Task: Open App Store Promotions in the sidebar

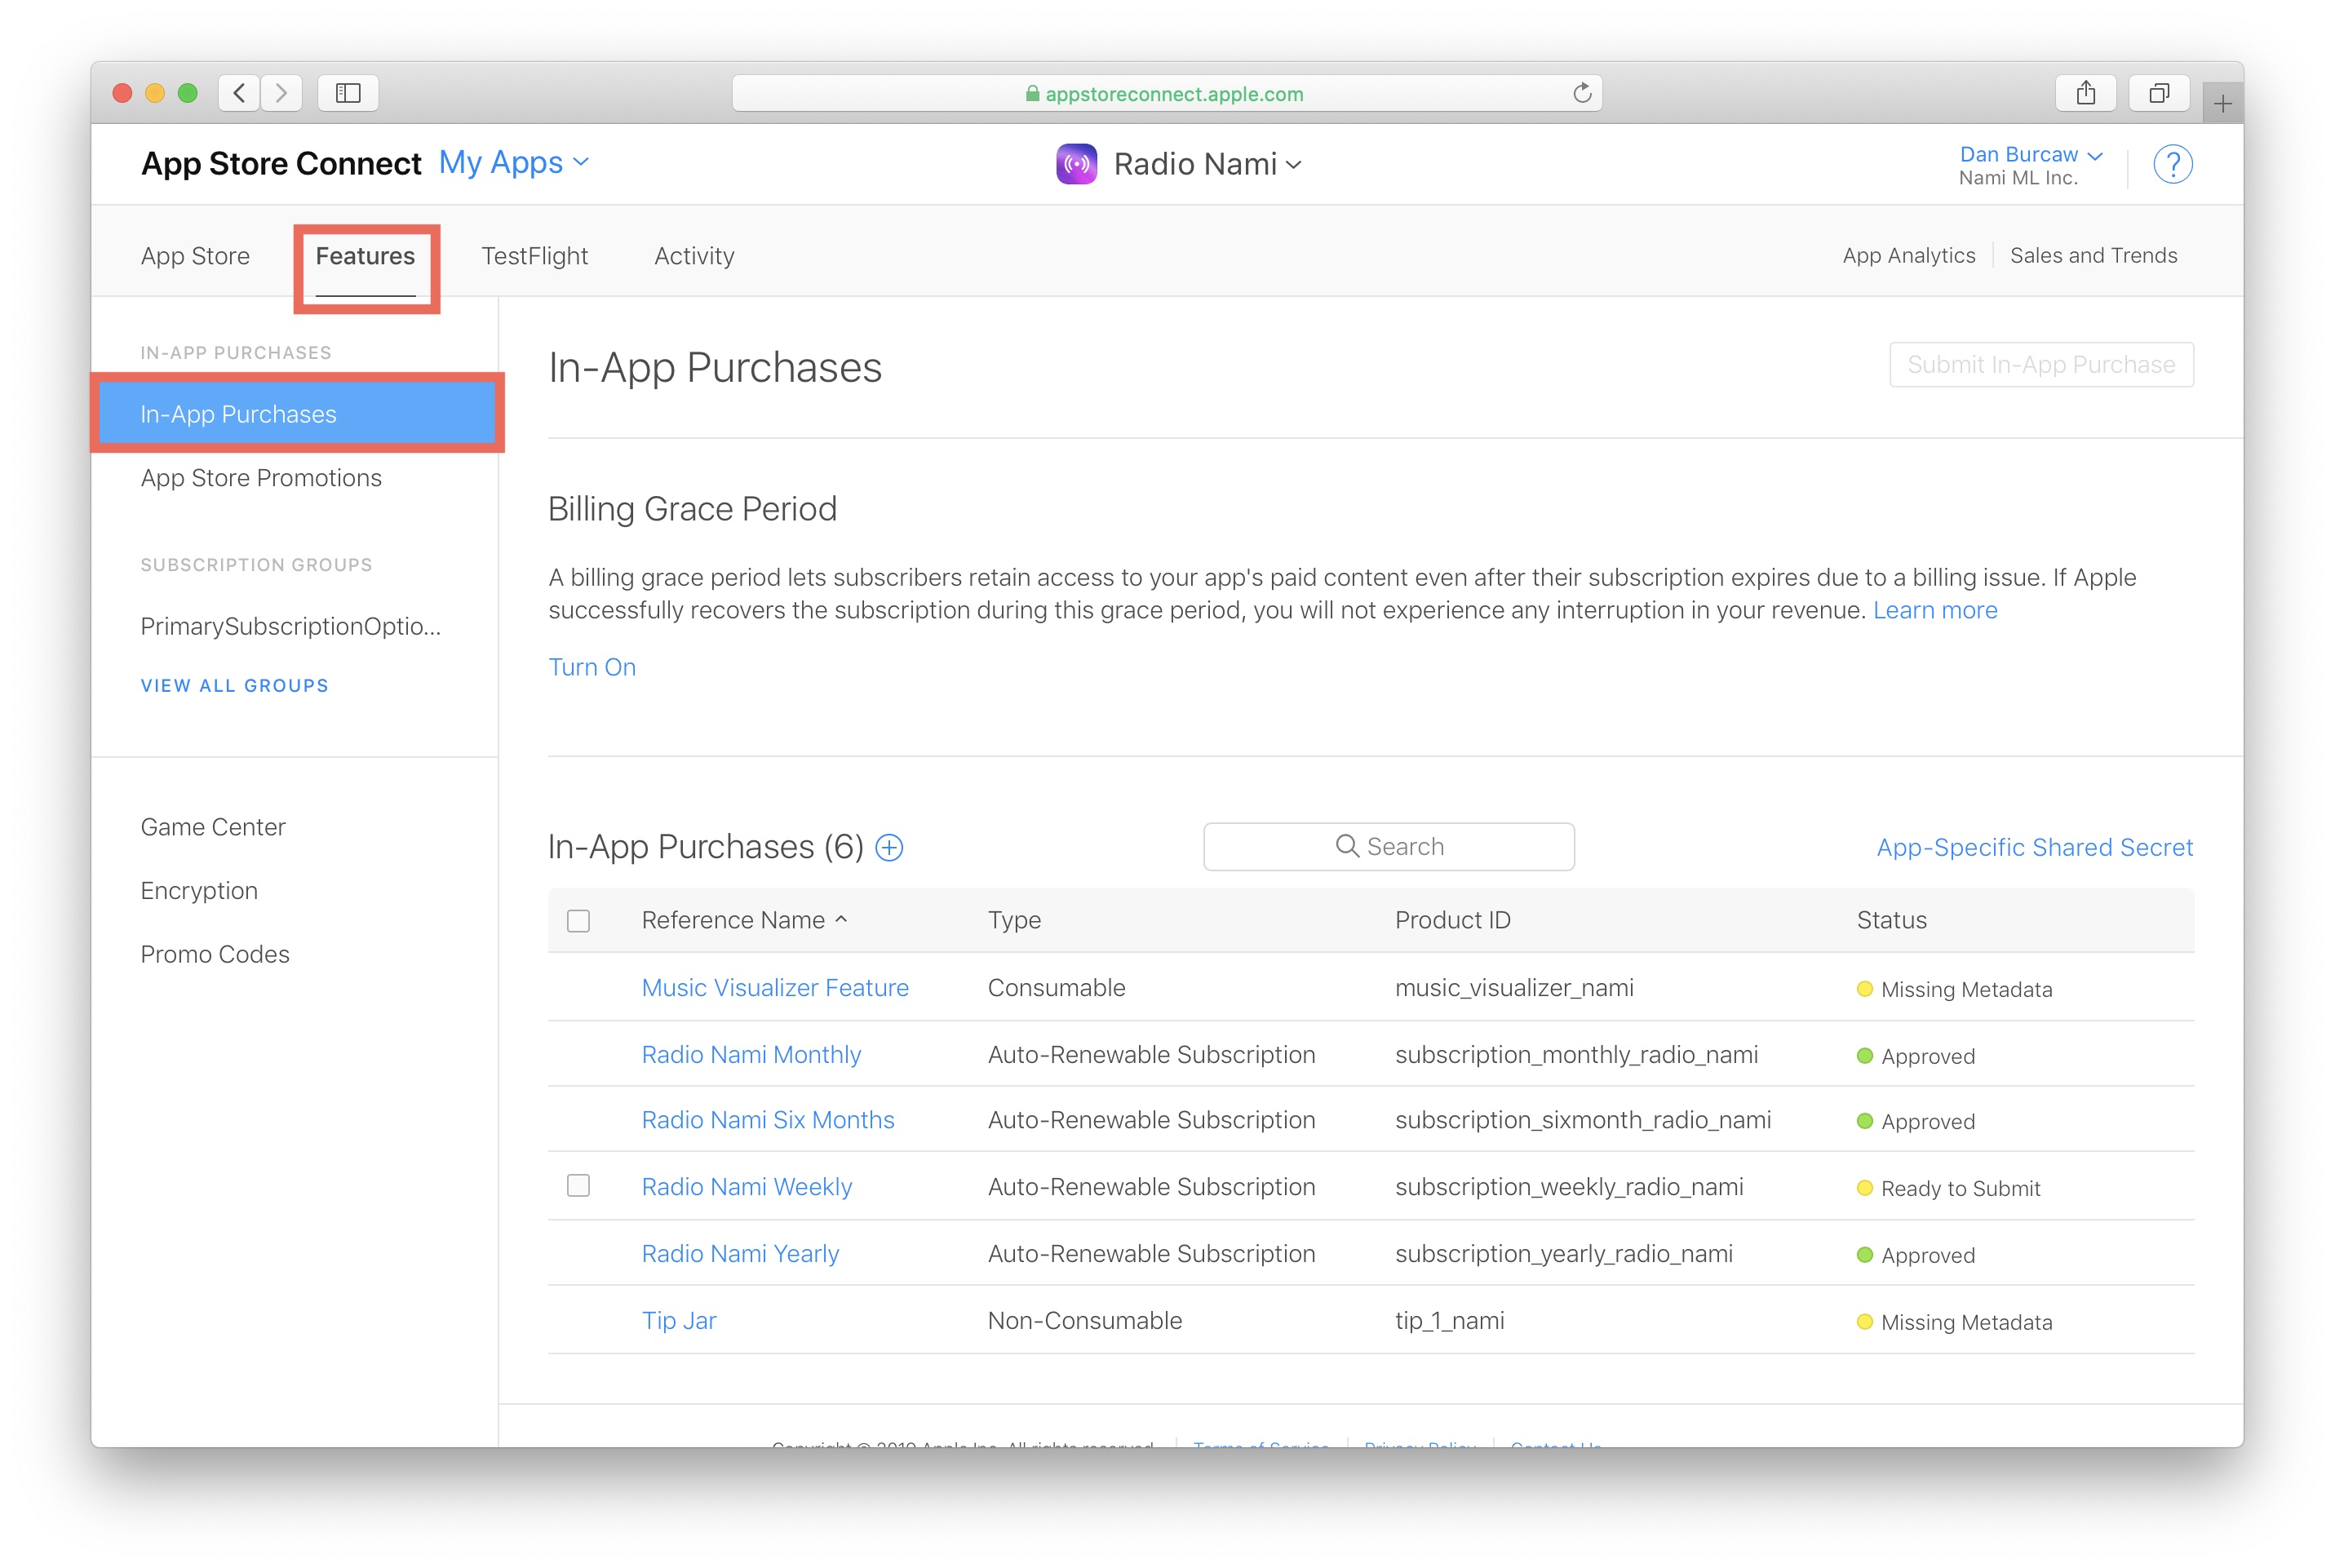Action: [261, 478]
